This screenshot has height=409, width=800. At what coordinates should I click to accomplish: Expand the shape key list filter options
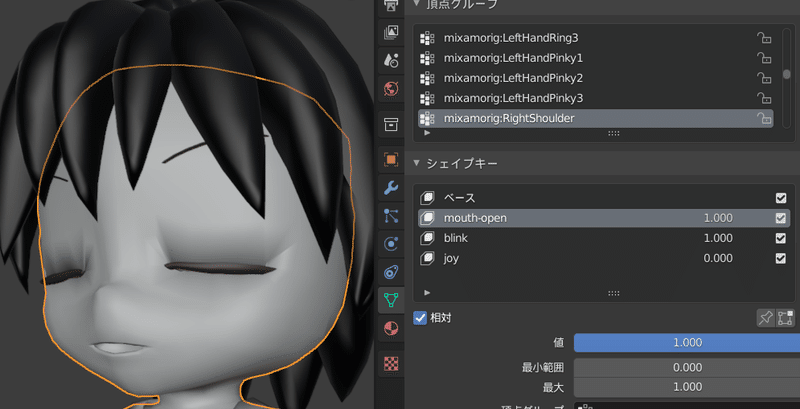click(x=428, y=293)
